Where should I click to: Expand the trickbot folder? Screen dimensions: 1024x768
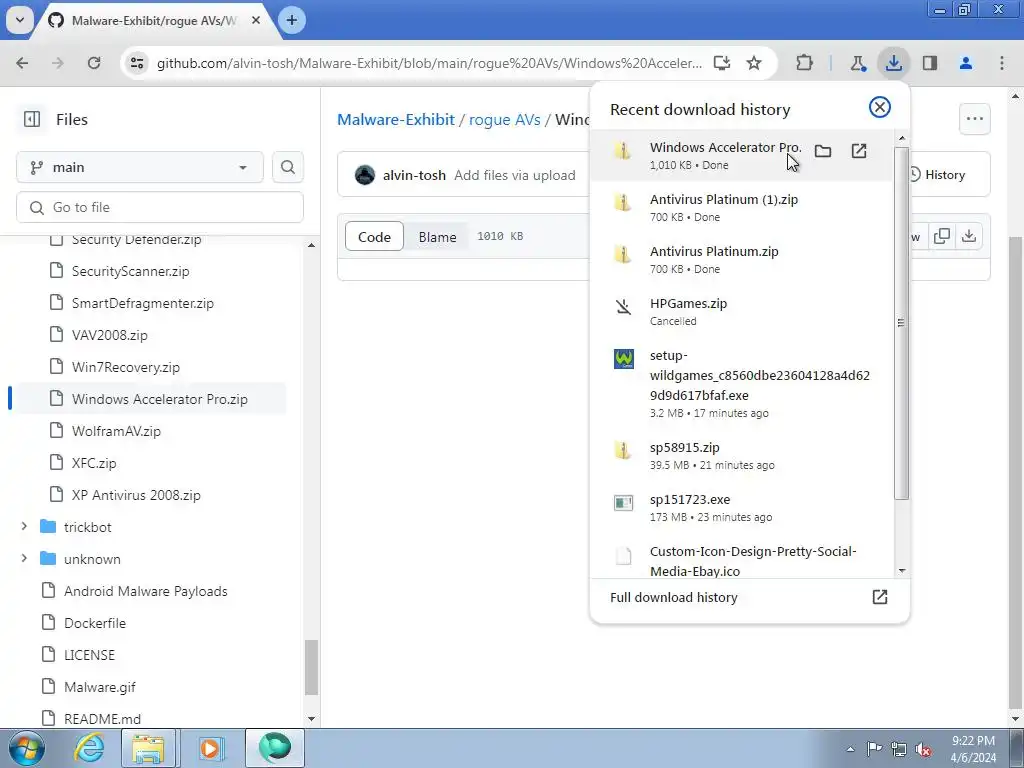(x=24, y=526)
